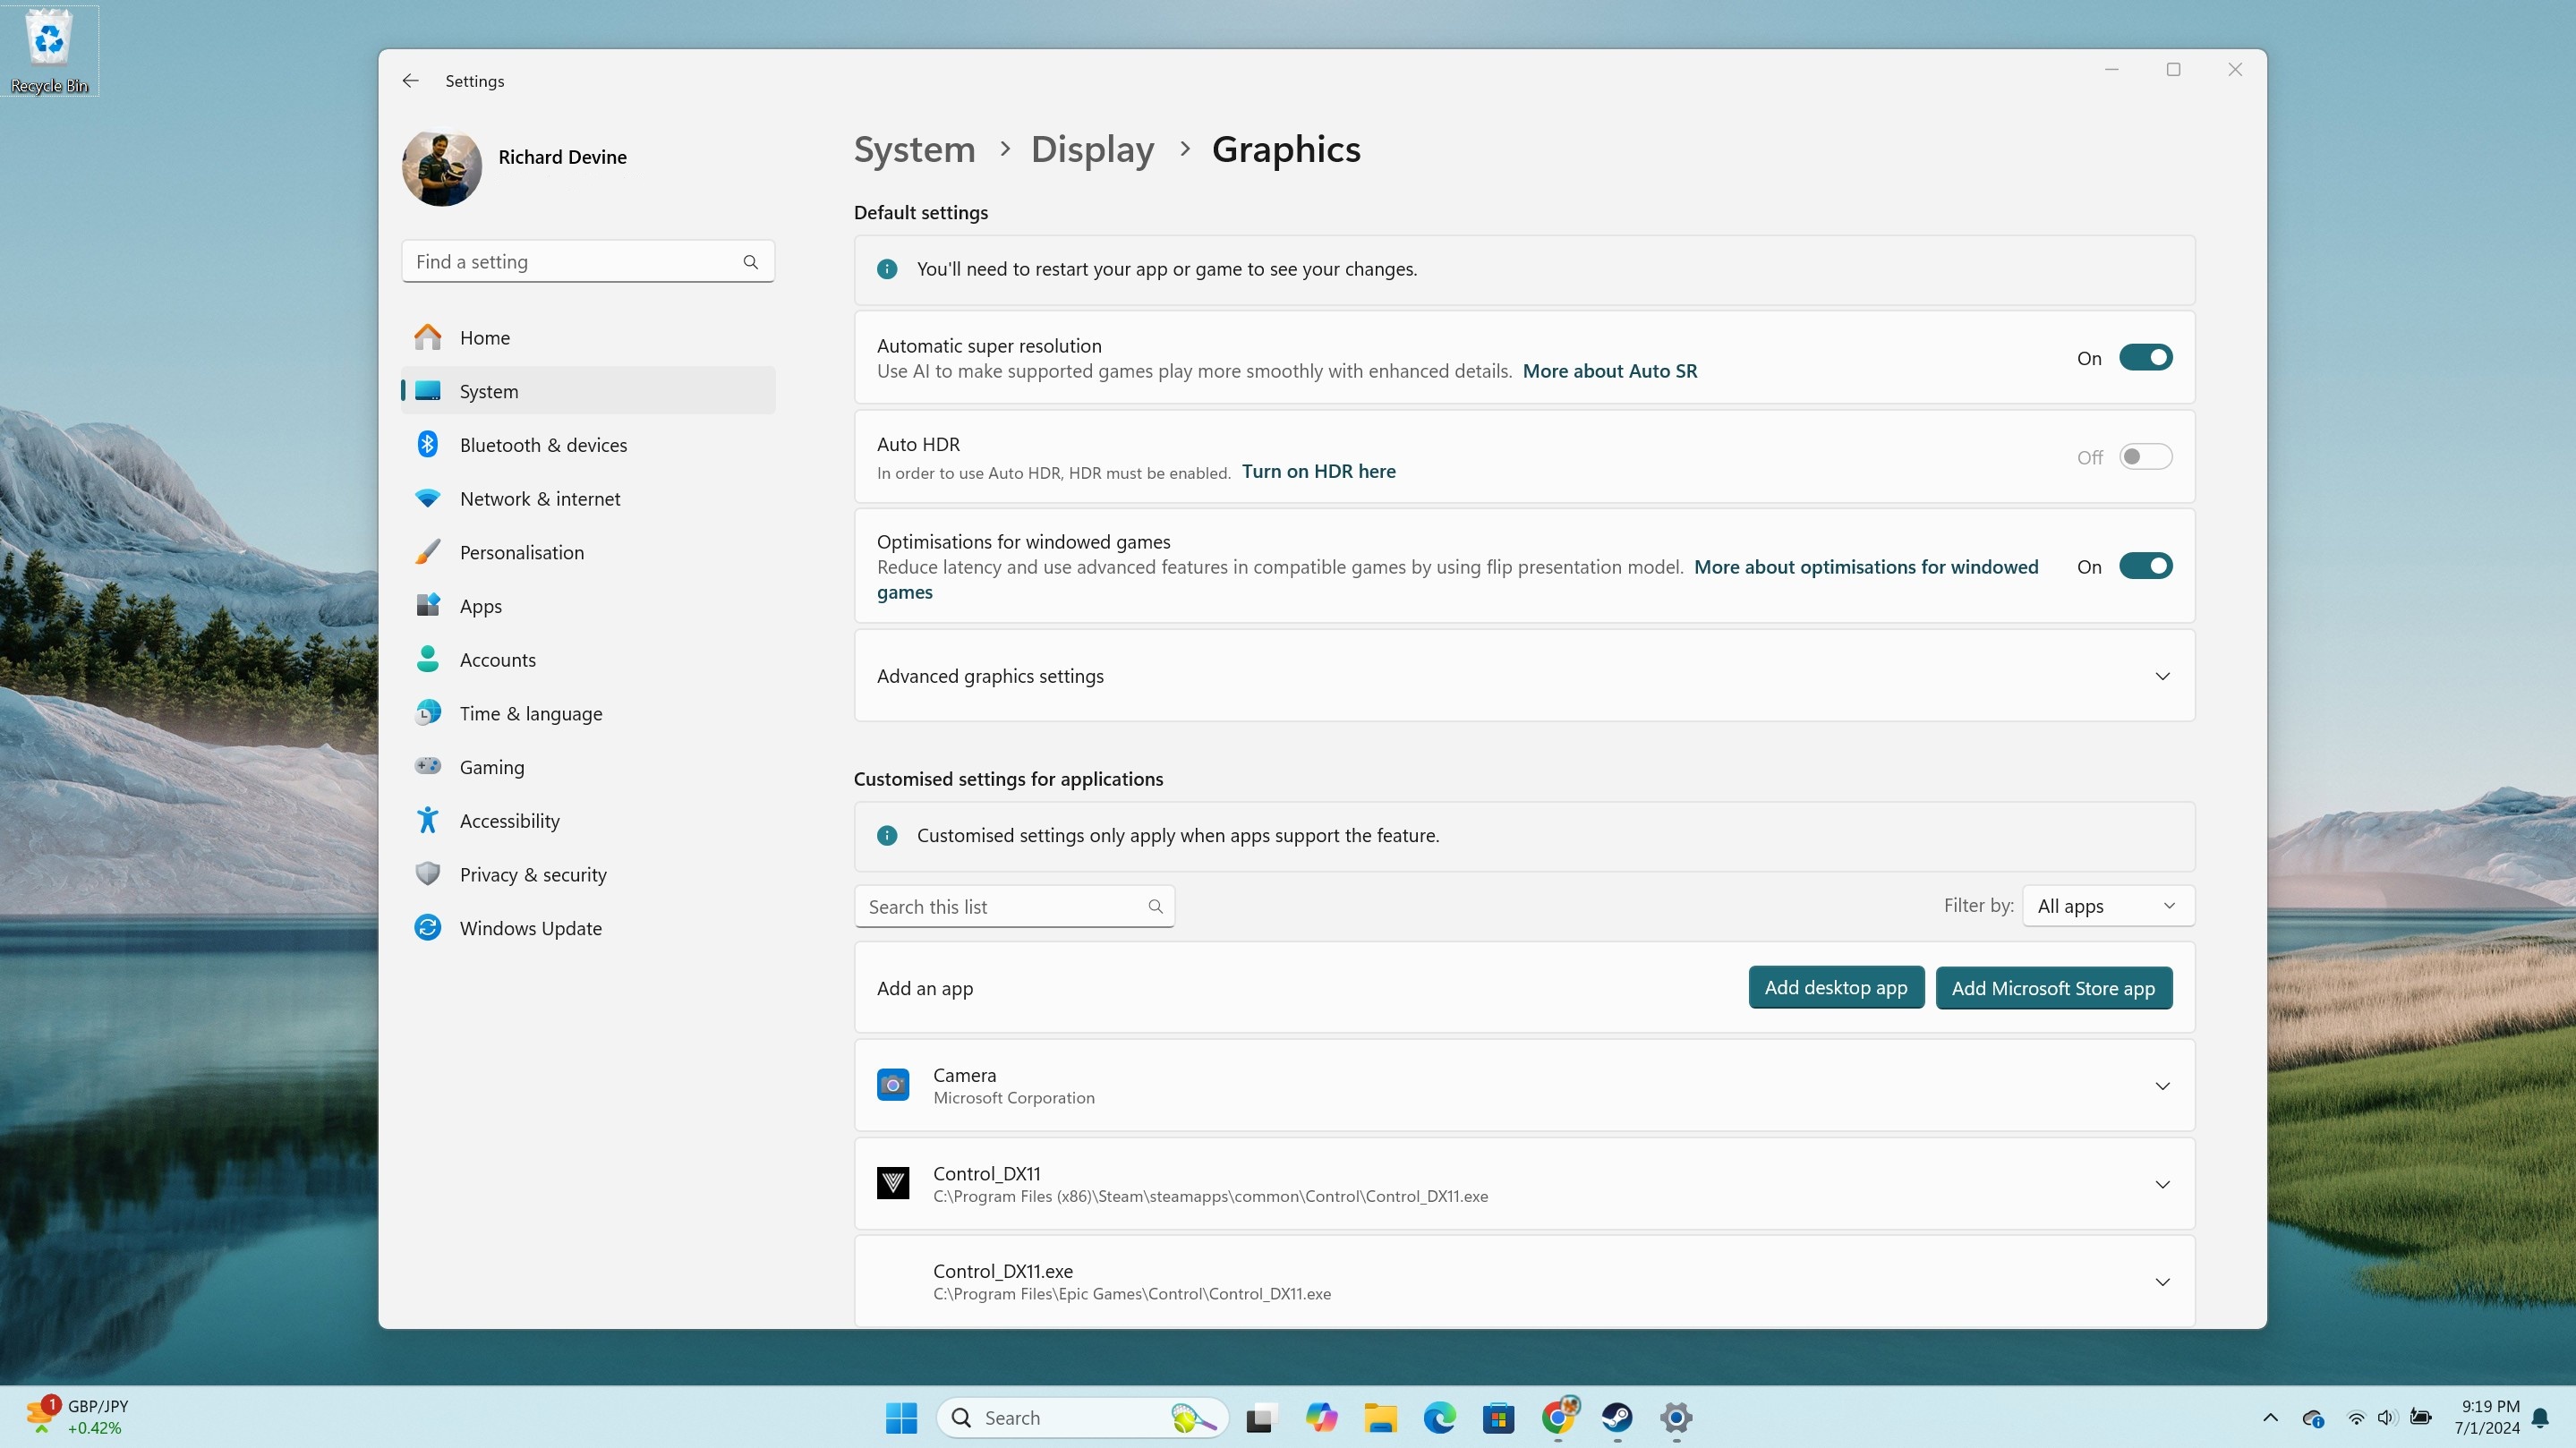Click the Search this list input field
The height and width of the screenshot is (1448, 2576).
point(1014,904)
